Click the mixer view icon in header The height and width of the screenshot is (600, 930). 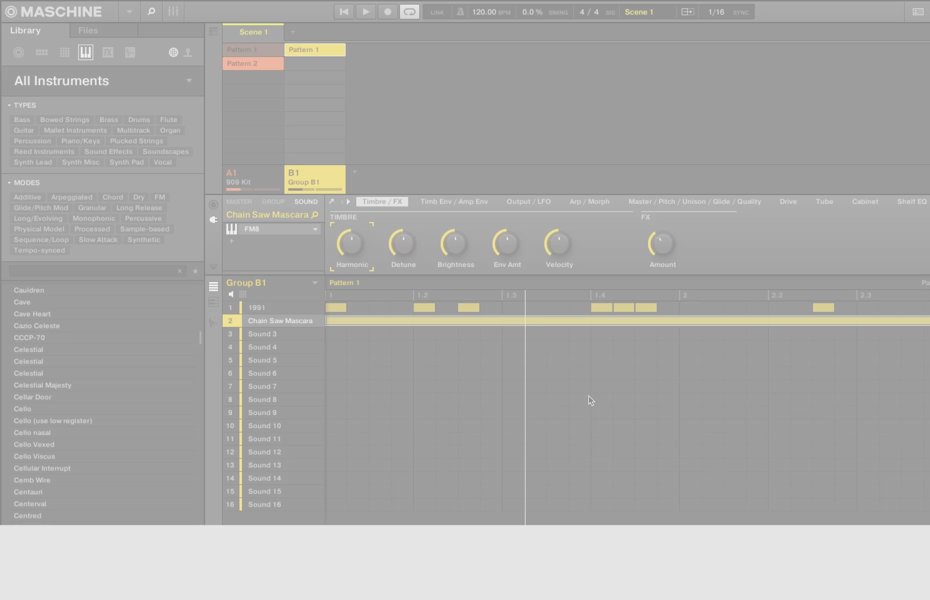point(173,12)
